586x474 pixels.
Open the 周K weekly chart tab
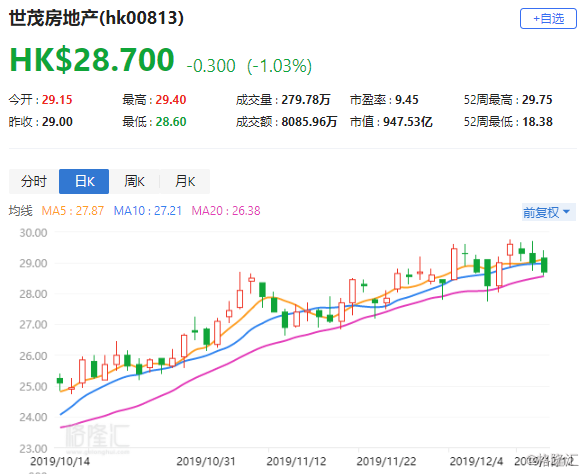click(135, 181)
